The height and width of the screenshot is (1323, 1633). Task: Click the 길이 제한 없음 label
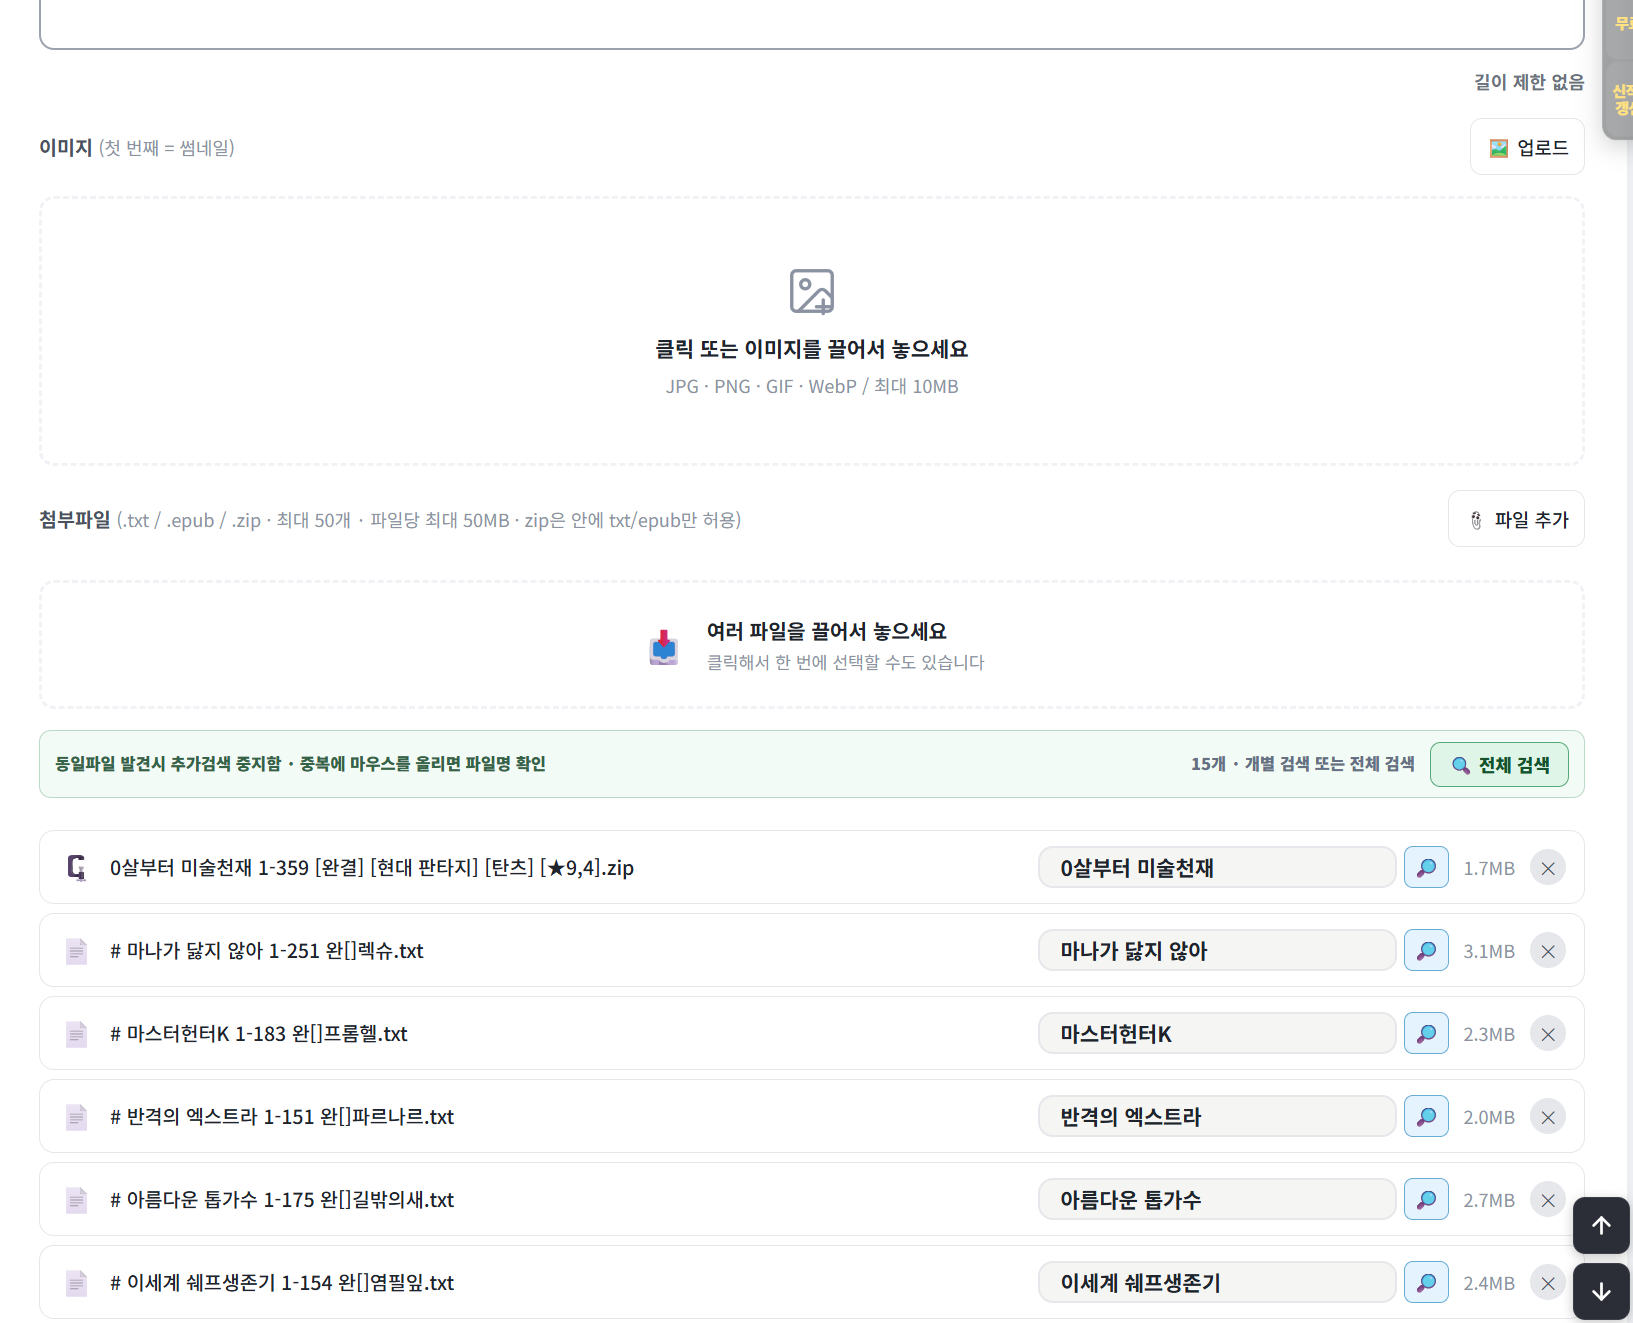tap(1529, 82)
